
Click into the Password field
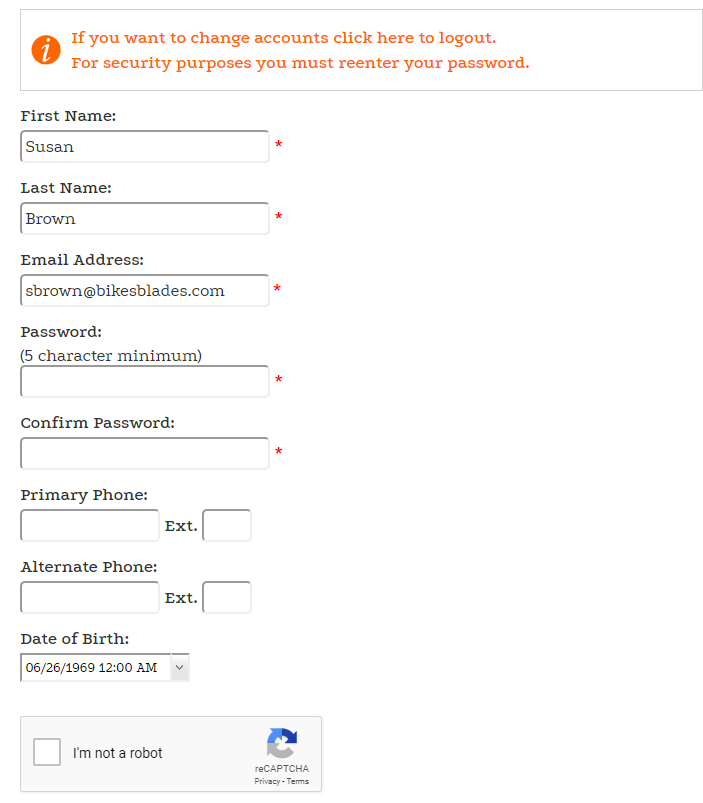144,381
